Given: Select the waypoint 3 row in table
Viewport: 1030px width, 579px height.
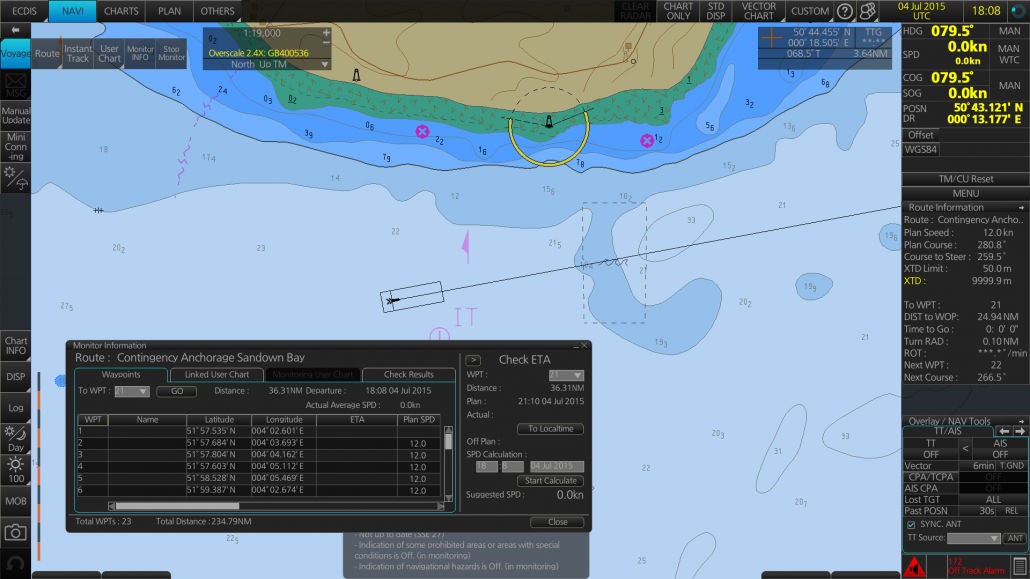Looking at the screenshot, I should [261, 455].
